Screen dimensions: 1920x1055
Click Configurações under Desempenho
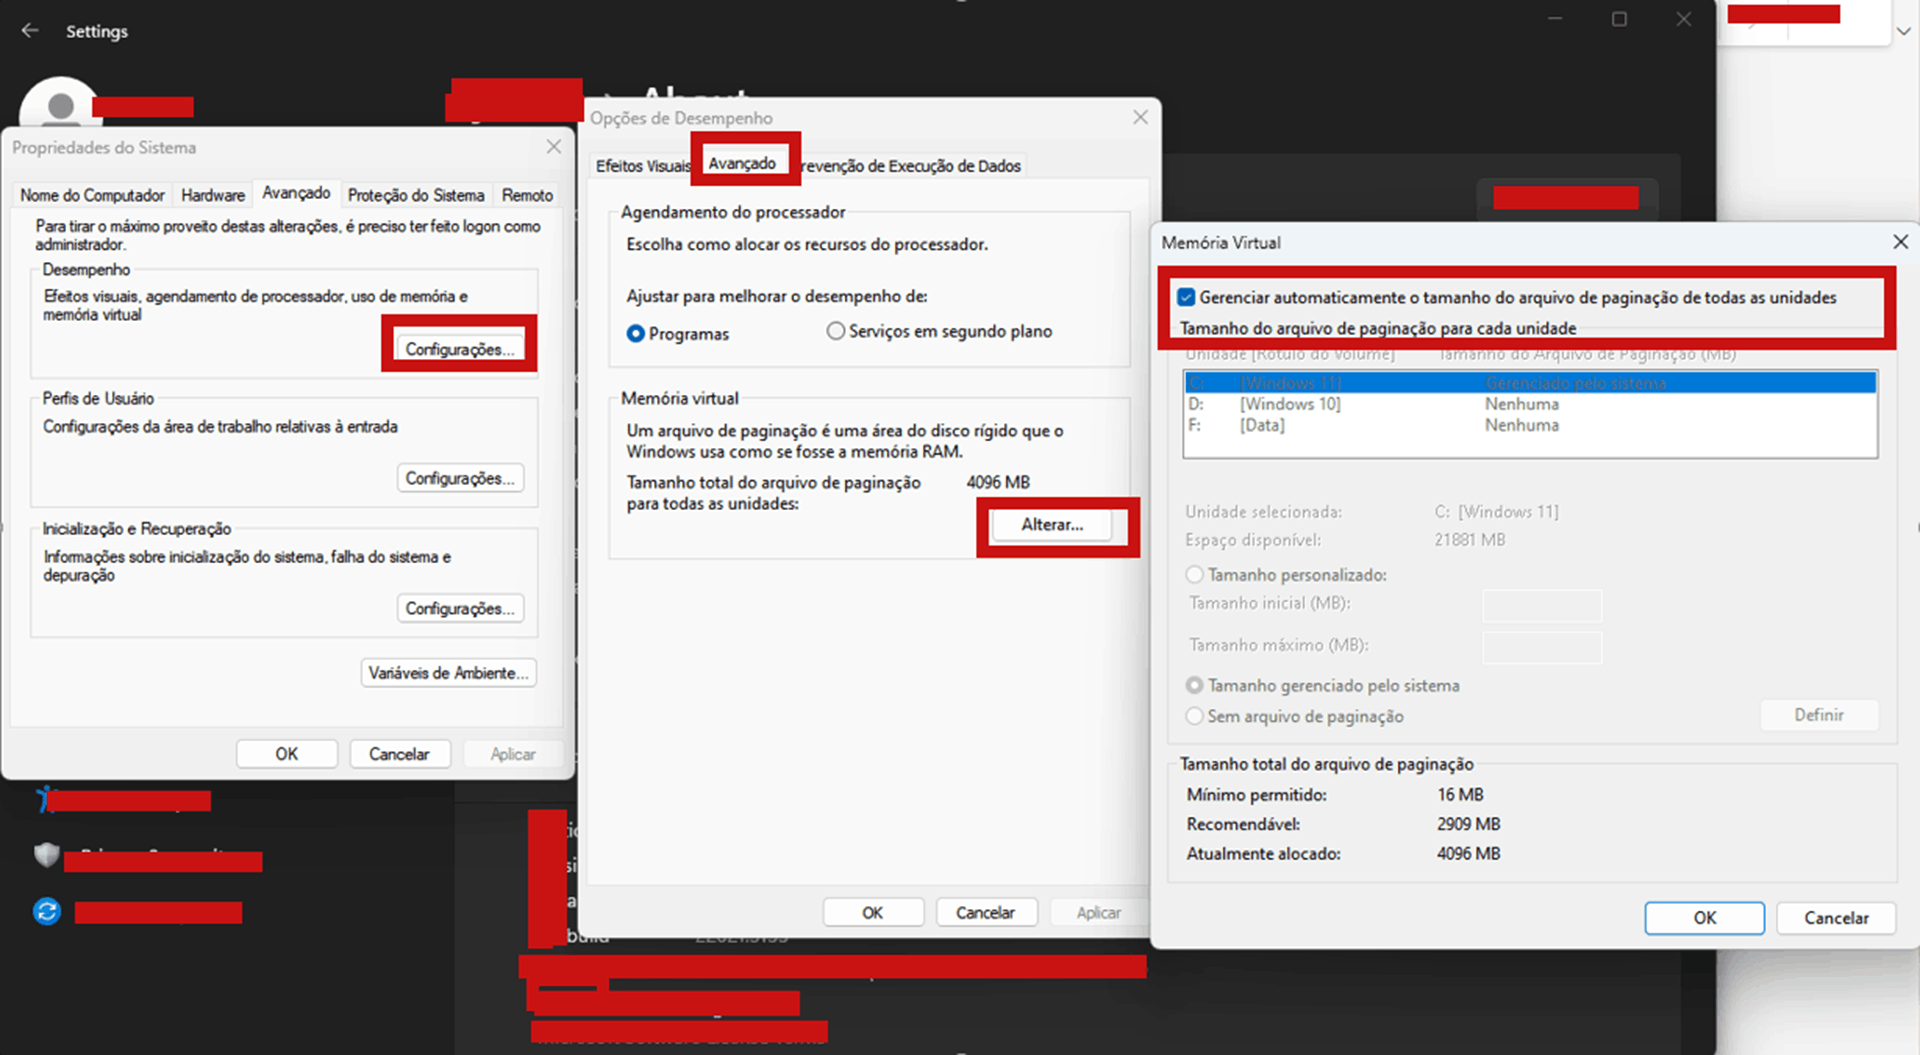pyautogui.click(x=460, y=348)
